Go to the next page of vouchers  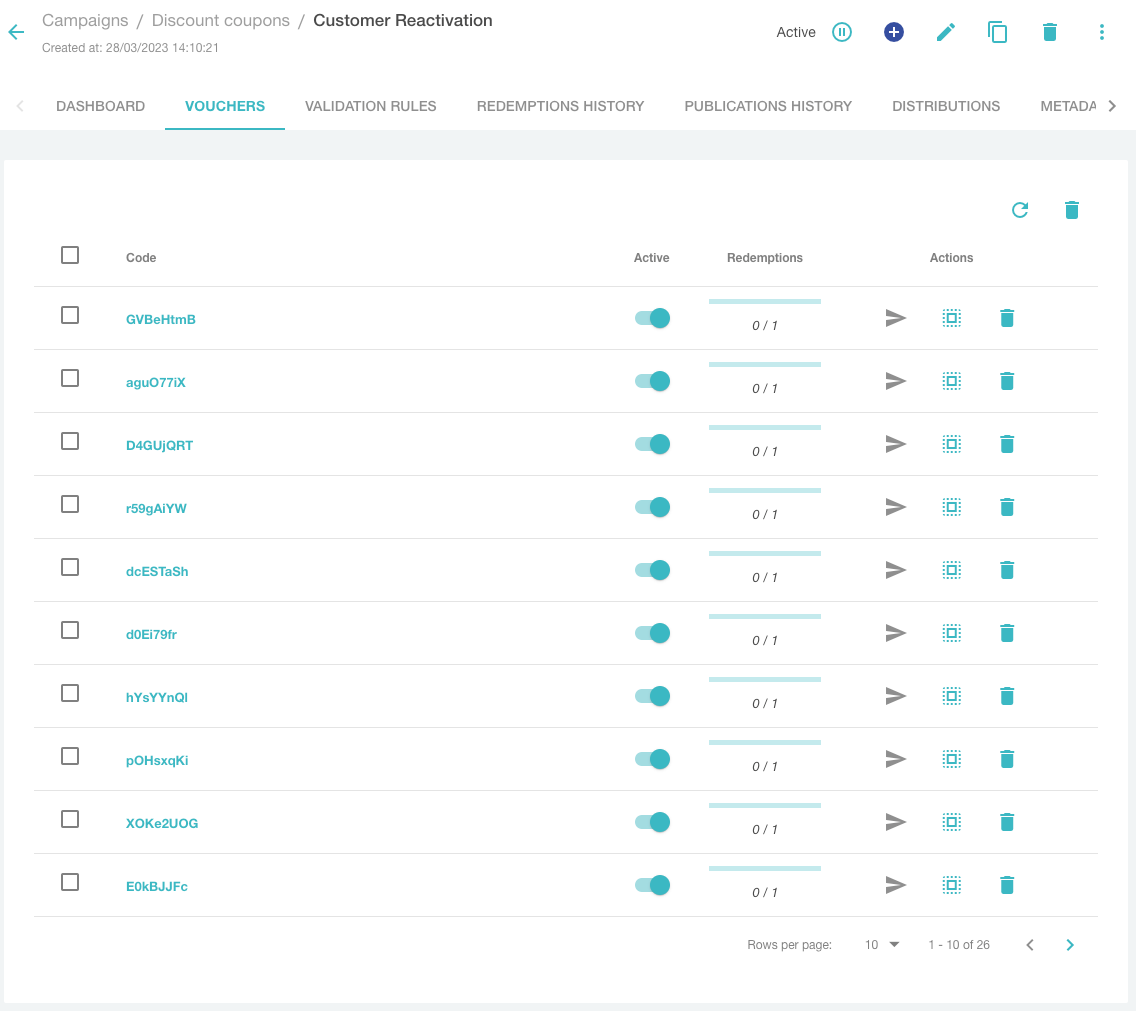click(1070, 945)
